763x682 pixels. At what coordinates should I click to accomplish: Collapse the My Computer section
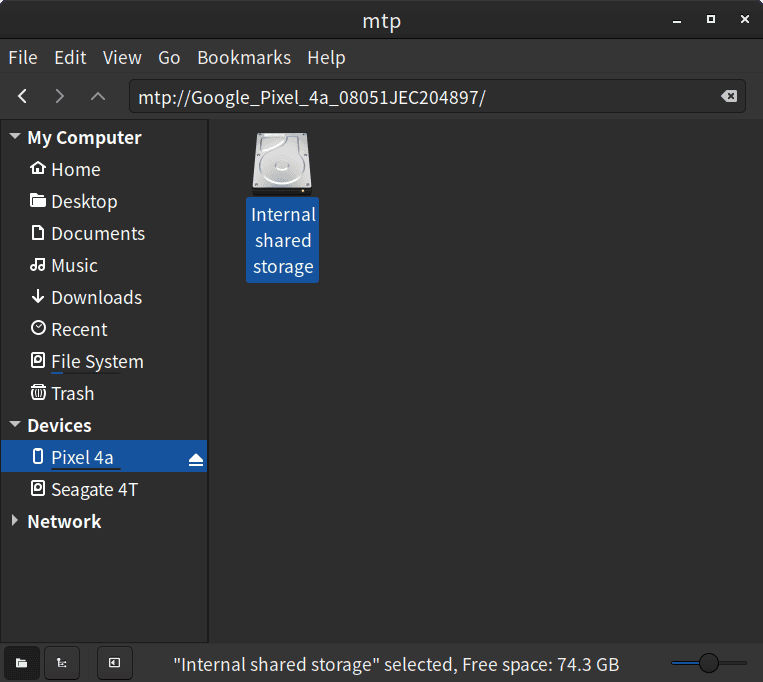[x=15, y=136]
